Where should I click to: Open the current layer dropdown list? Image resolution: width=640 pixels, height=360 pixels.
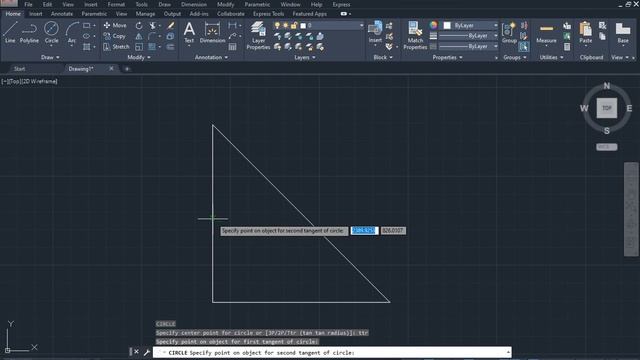(x=361, y=25)
